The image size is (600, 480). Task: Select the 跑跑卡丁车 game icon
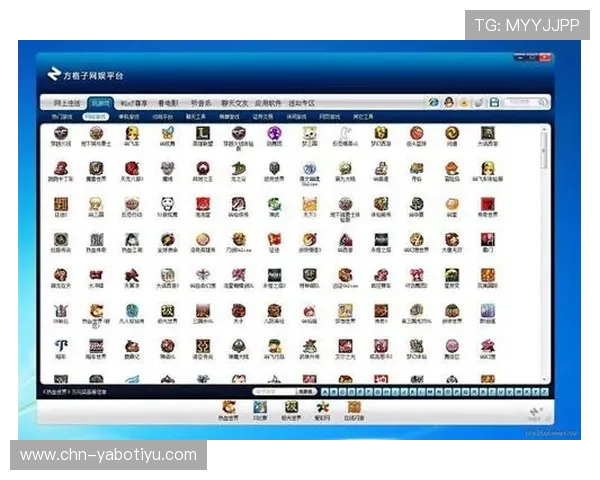[x=62, y=169]
